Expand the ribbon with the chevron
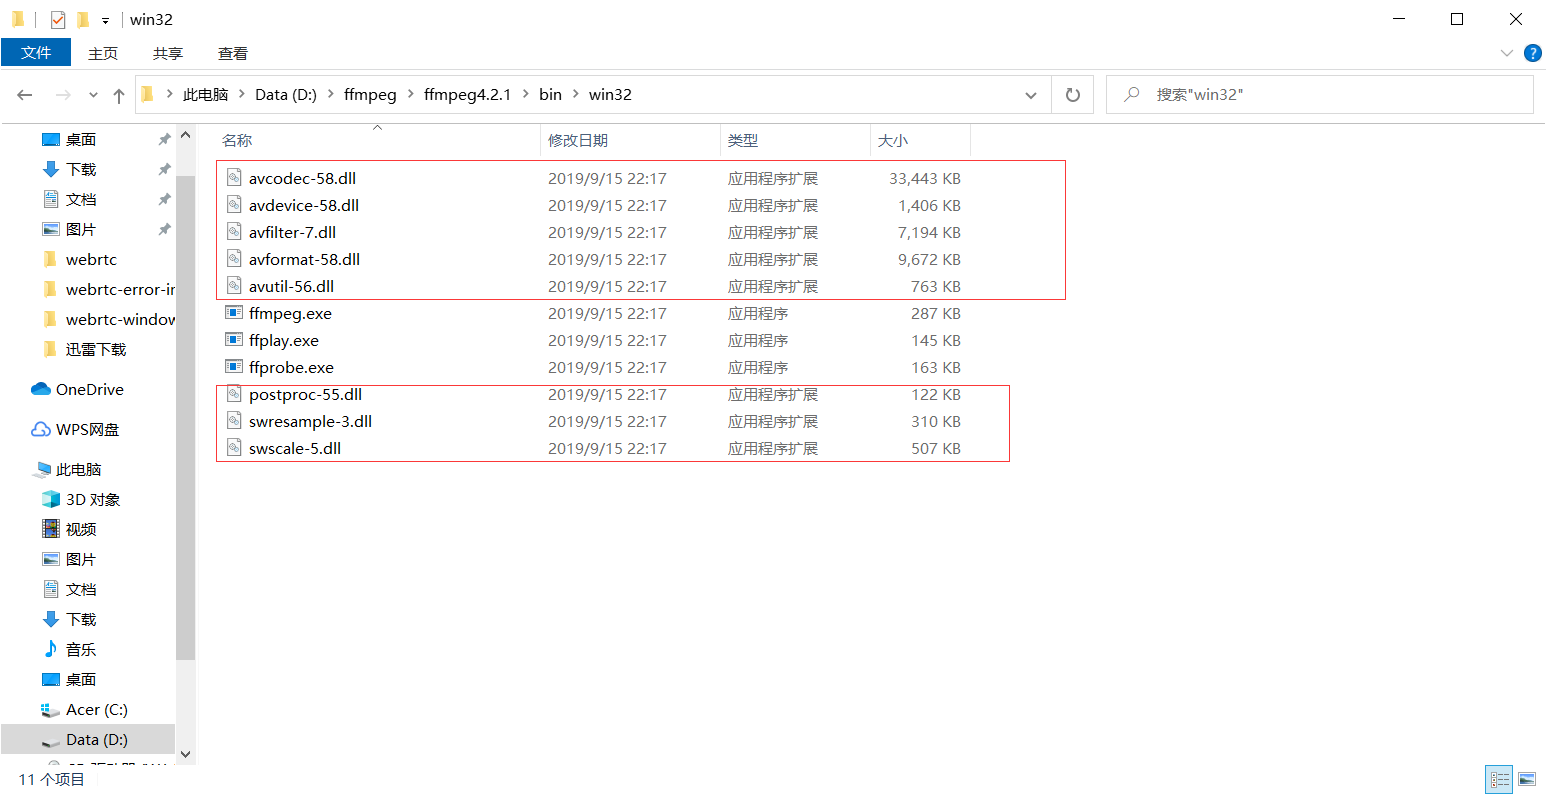 point(1507,53)
